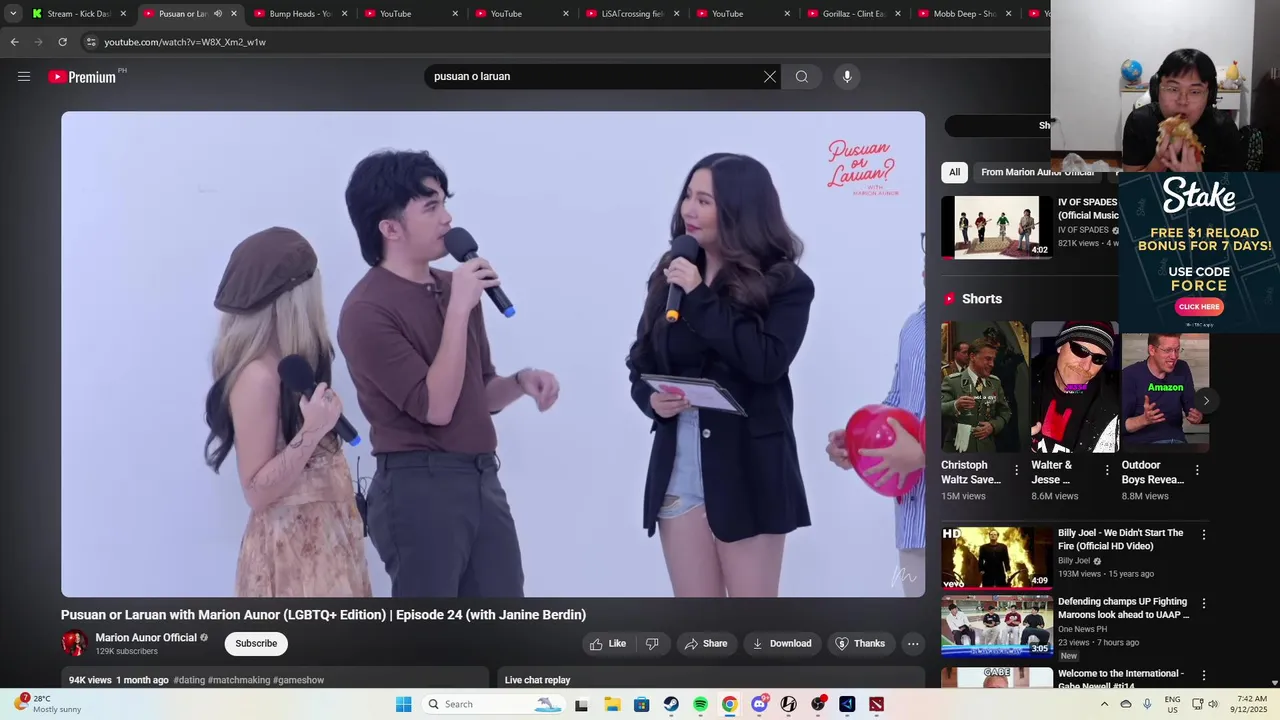The height and width of the screenshot is (720, 1280).
Task: Open options menu for Christoph Waltz short
Action: [1016, 470]
